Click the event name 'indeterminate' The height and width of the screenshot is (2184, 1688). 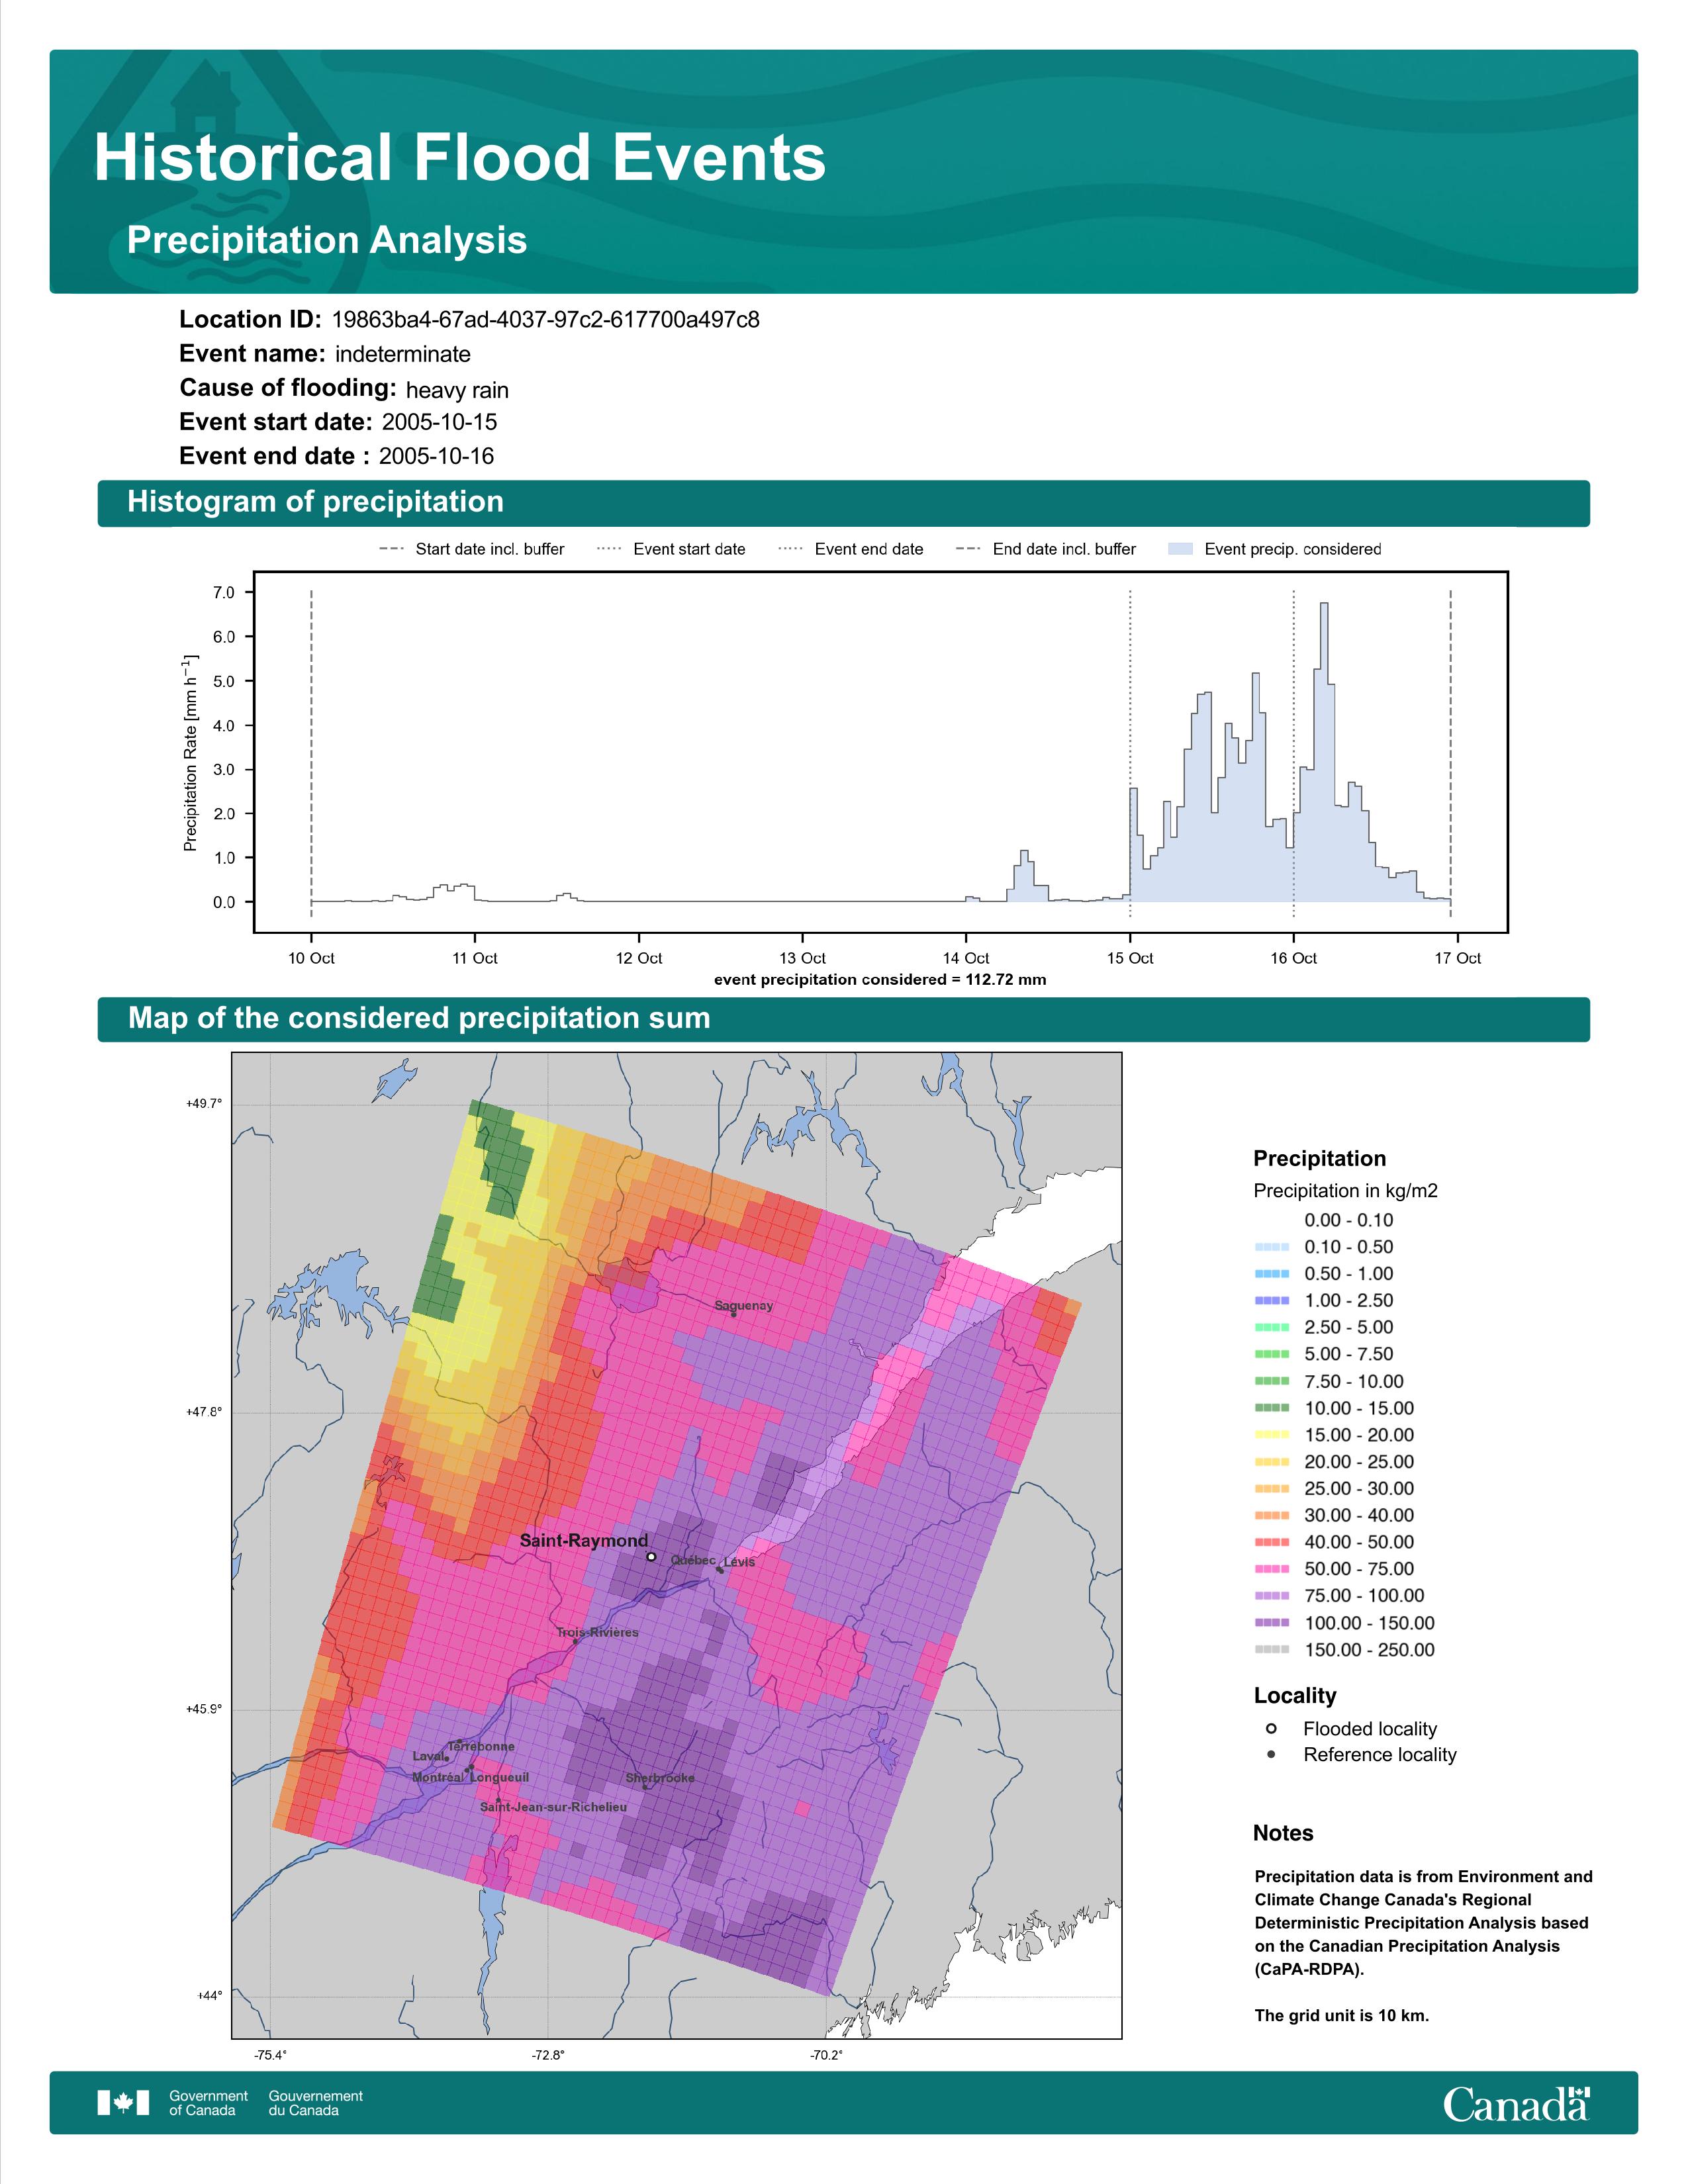403,354
